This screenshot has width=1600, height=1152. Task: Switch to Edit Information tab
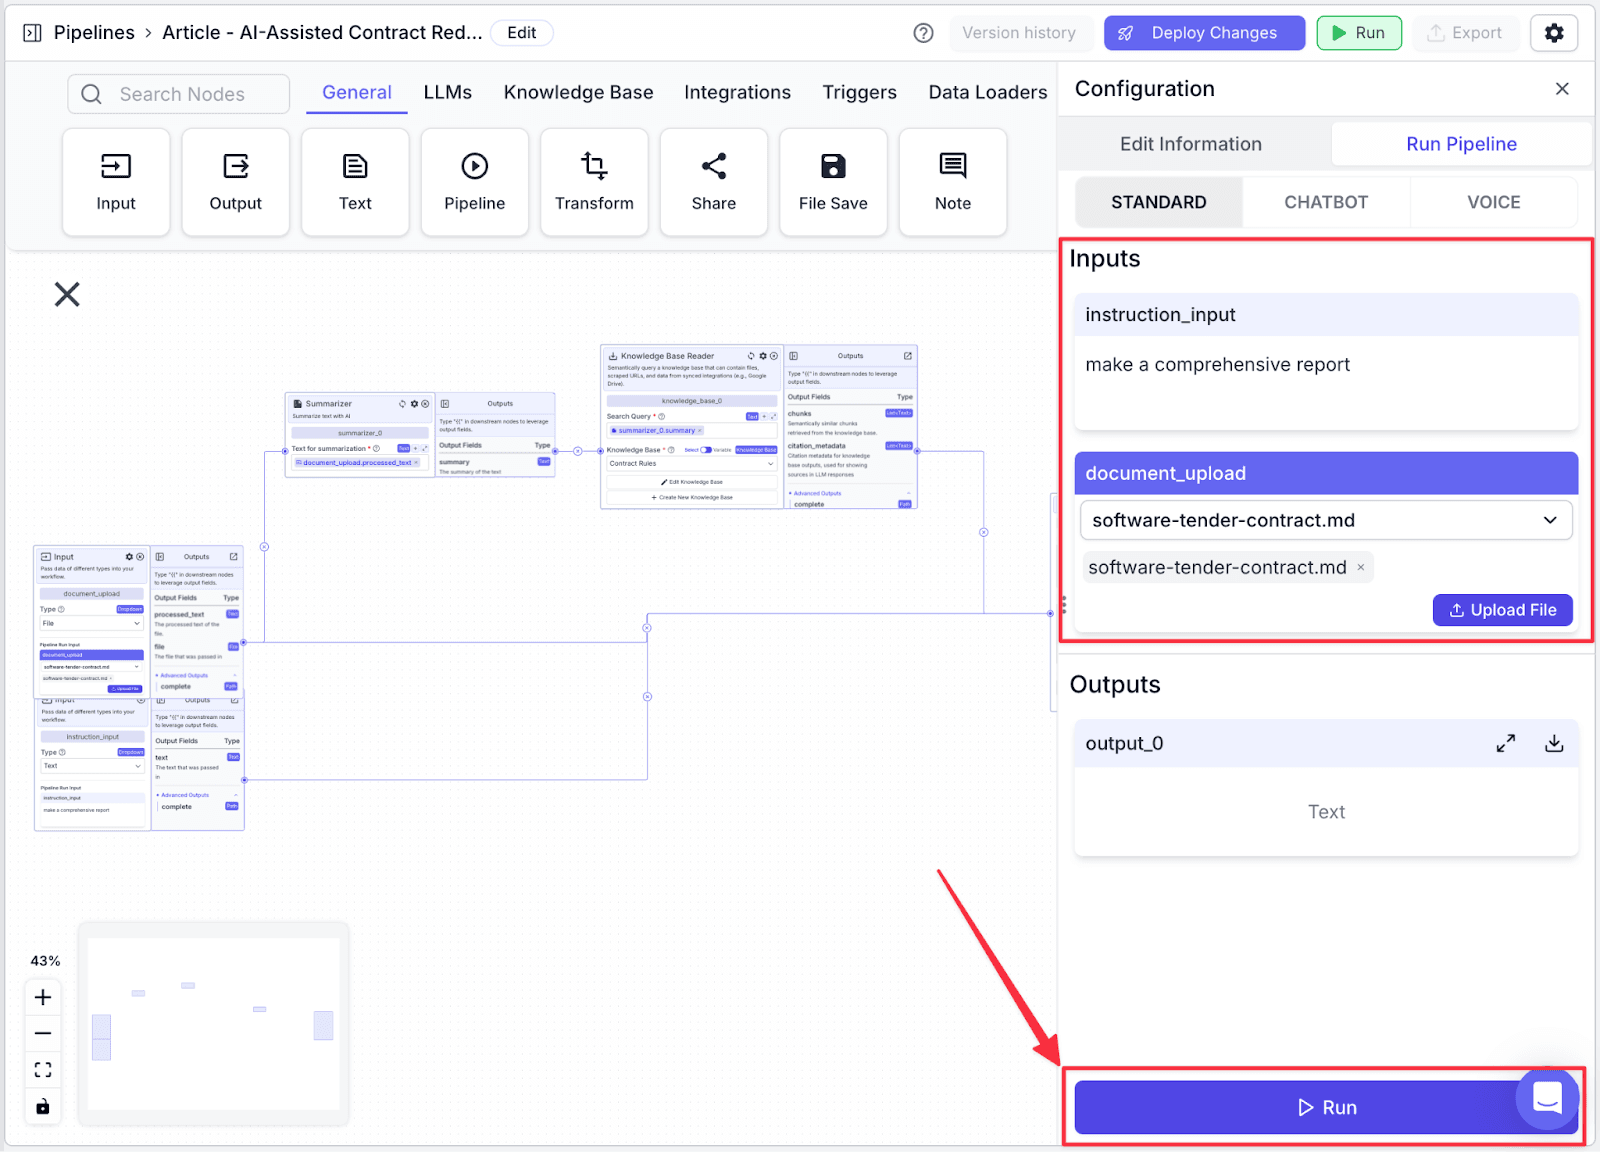pyautogui.click(x=1191, y=144)
